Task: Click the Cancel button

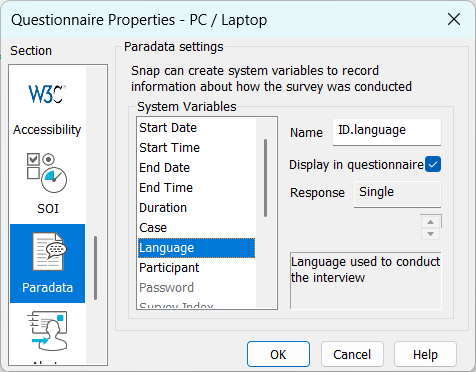Action: pyautogui.click(x=352, y=354)
